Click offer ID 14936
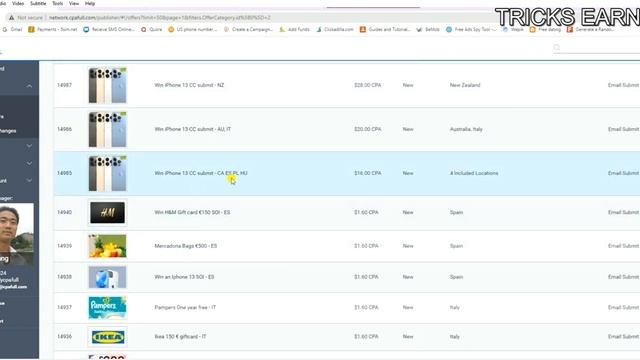640x360 pixels. (x=64, y=337)
